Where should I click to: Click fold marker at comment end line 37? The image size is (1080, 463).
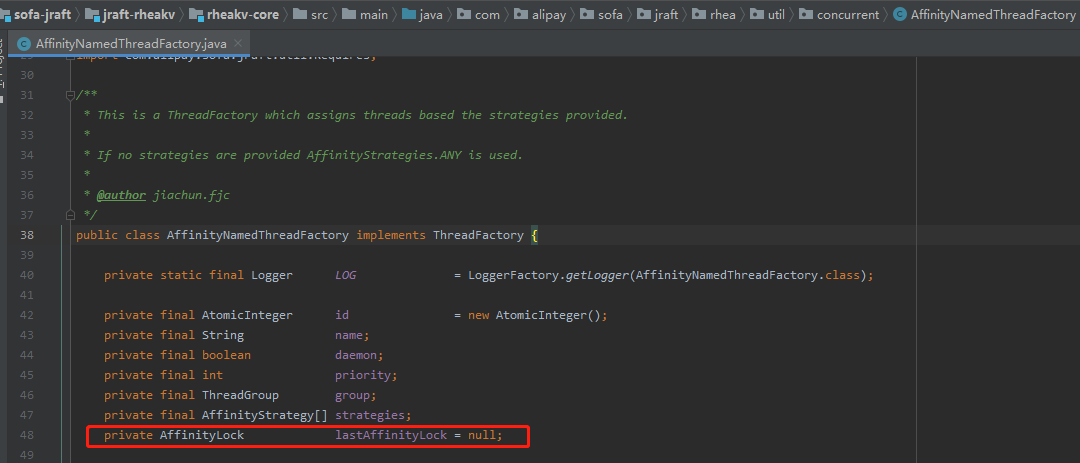[69, 215]
